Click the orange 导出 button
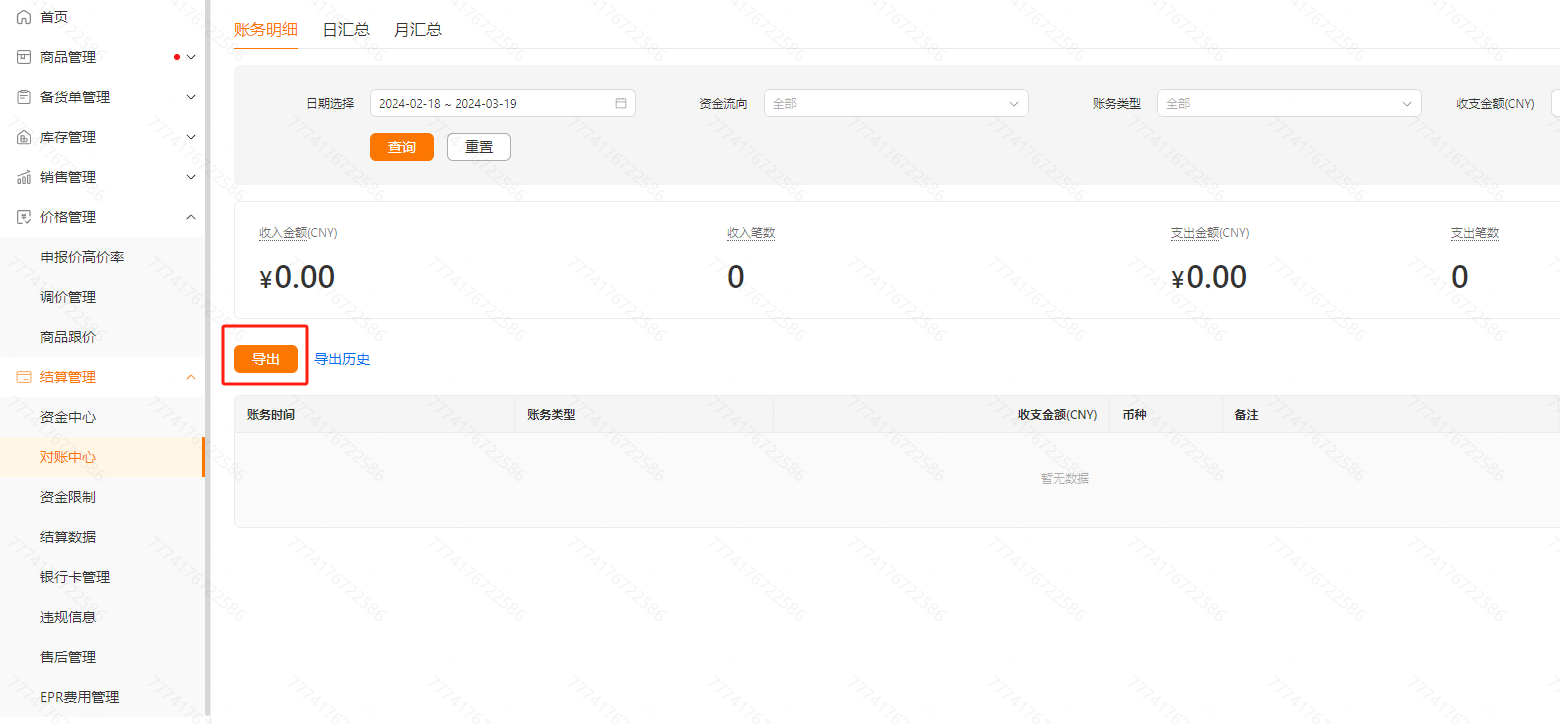This screenshot has width=1560, height=724. 266,359
